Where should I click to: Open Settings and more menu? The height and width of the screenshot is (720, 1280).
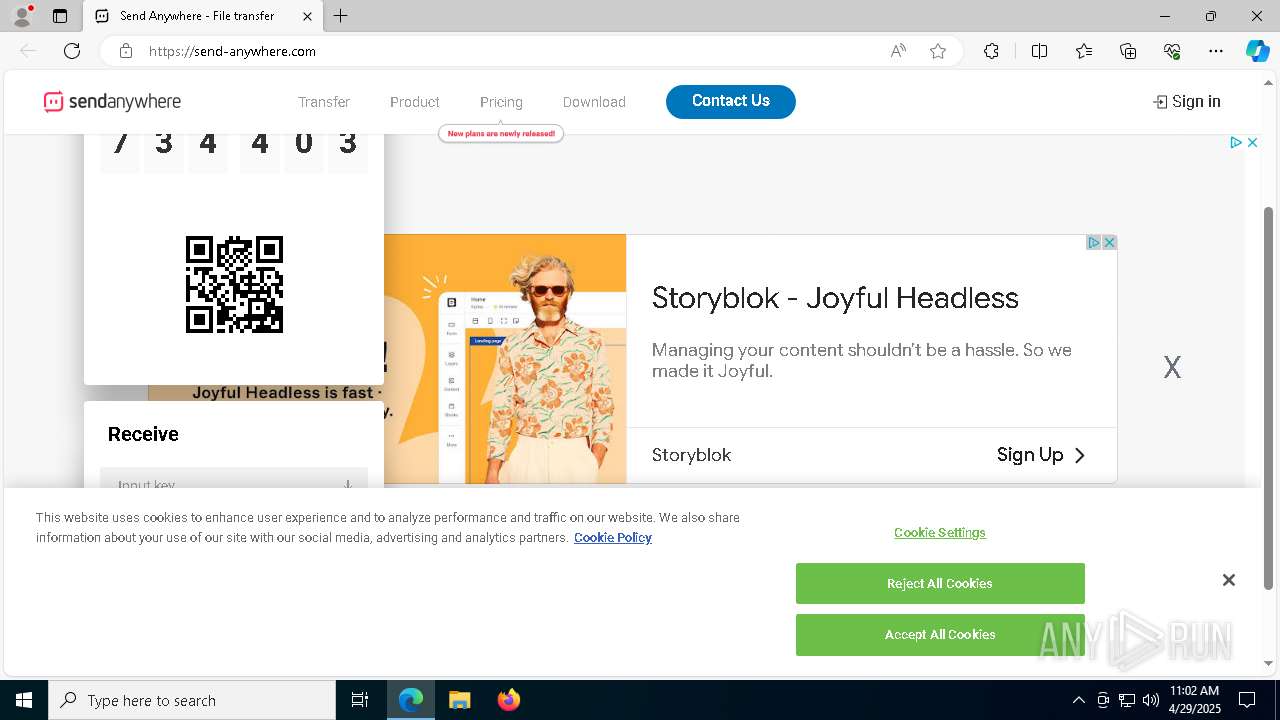pos(1216,51)
